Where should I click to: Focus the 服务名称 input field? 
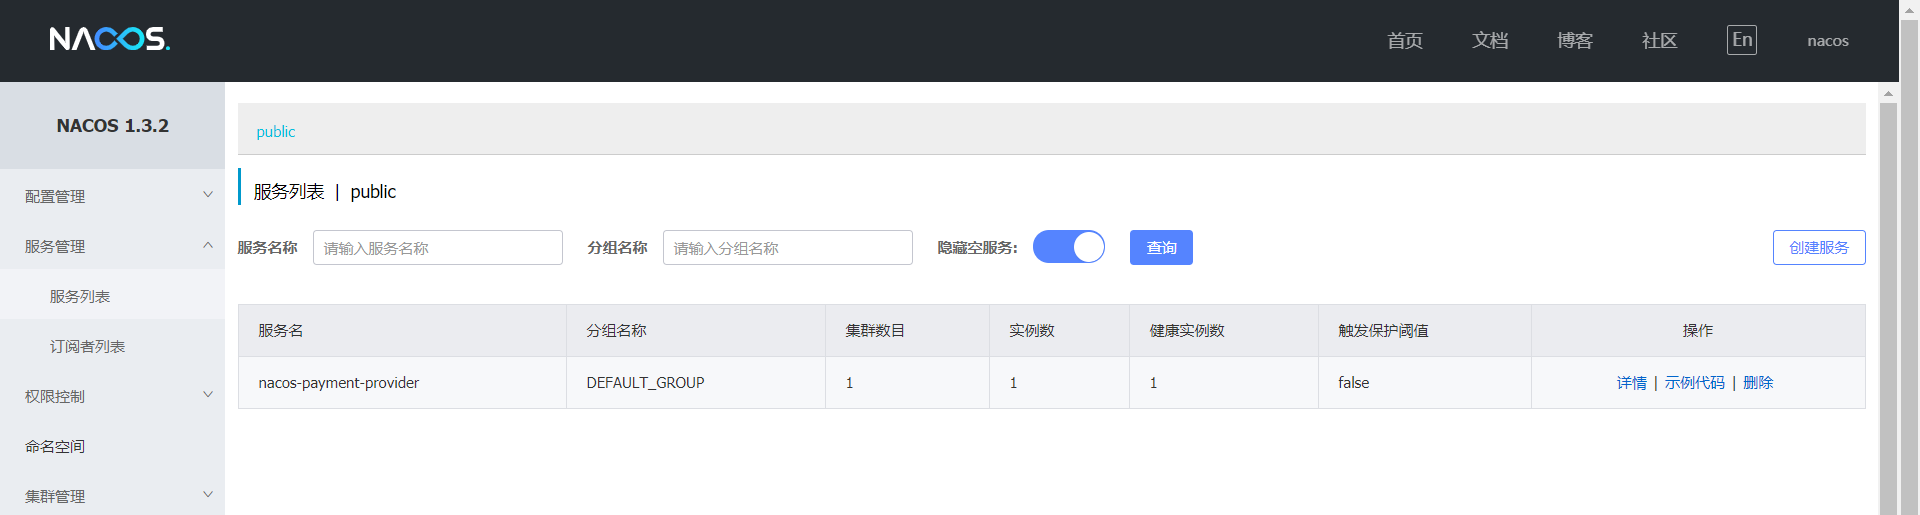click(x=438, y=248)
